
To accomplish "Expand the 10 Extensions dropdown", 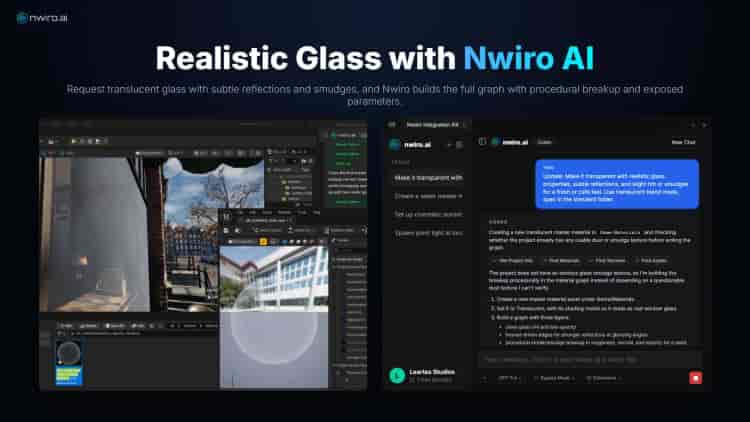I will coord(604,378).
